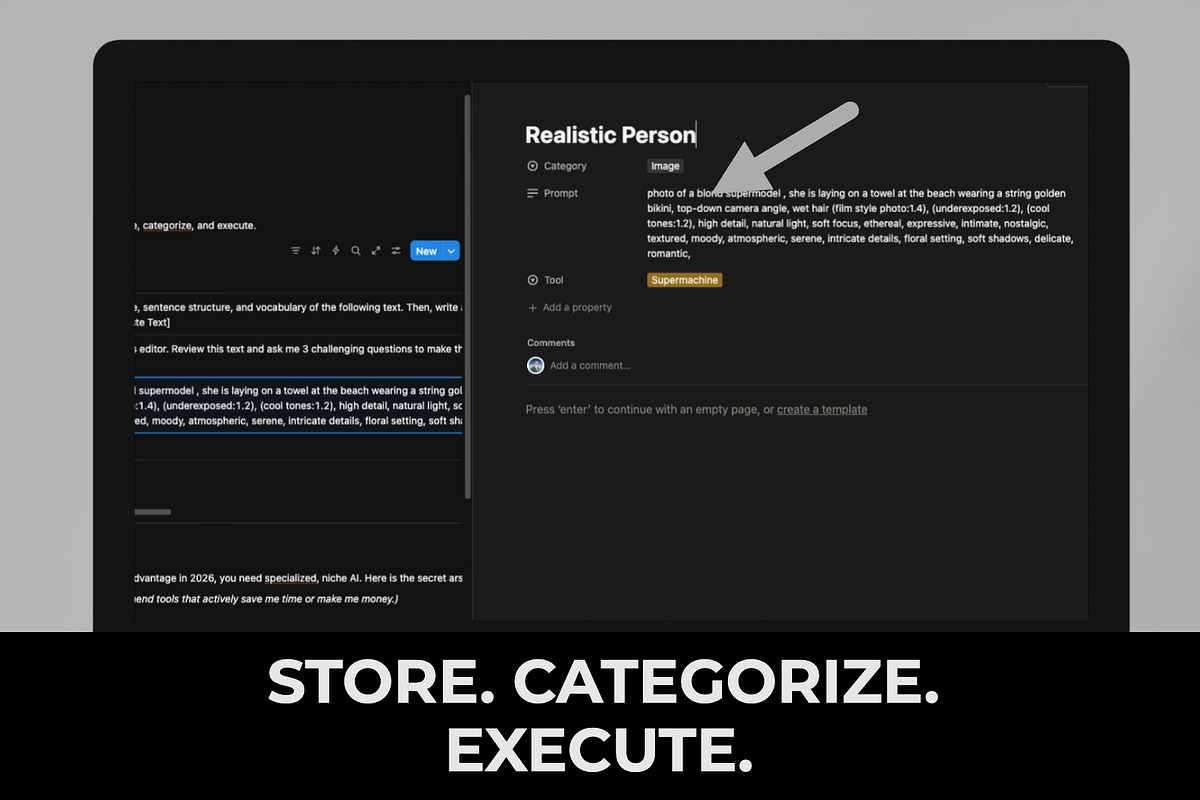Expand the dropdown arrow beside New
Screen dimensions: 1200x800
point(451,251)
